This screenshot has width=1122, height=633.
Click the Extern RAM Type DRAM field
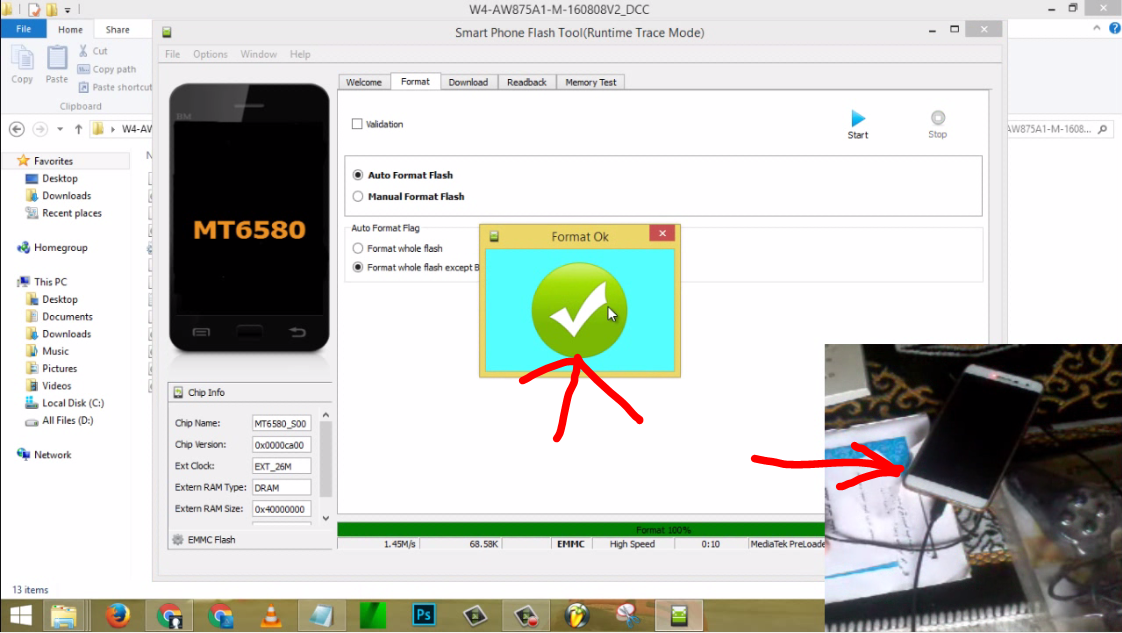pyautogui.click(x=281, y=488)
